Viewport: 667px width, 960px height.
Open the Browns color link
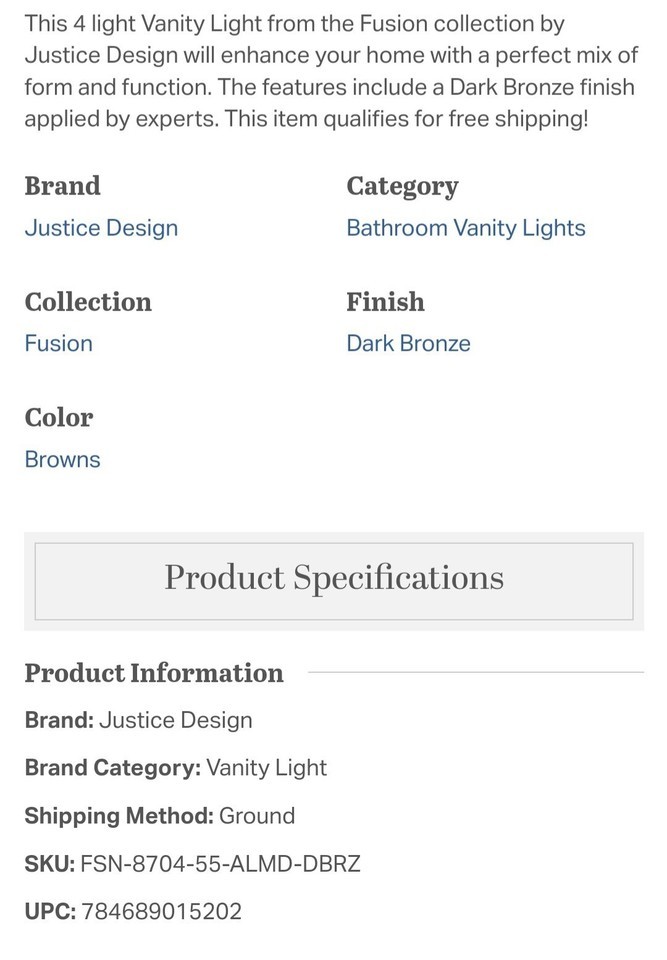coord(62,459)
